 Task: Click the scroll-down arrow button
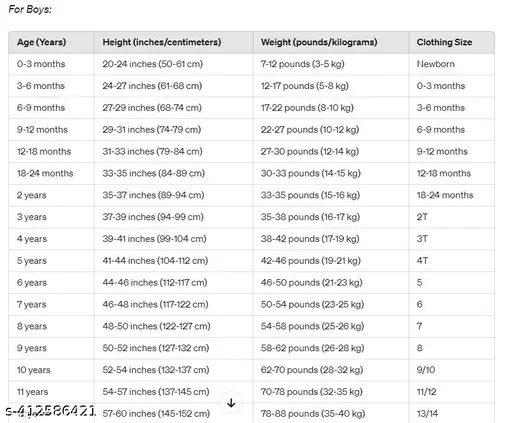click(x=231, y=403)
